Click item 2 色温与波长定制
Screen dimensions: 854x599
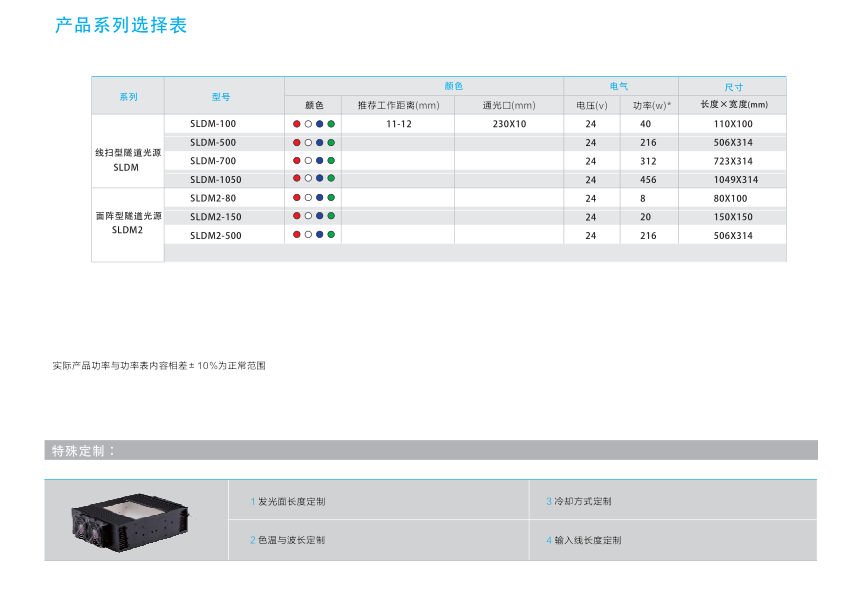click(x=288, y=540)
